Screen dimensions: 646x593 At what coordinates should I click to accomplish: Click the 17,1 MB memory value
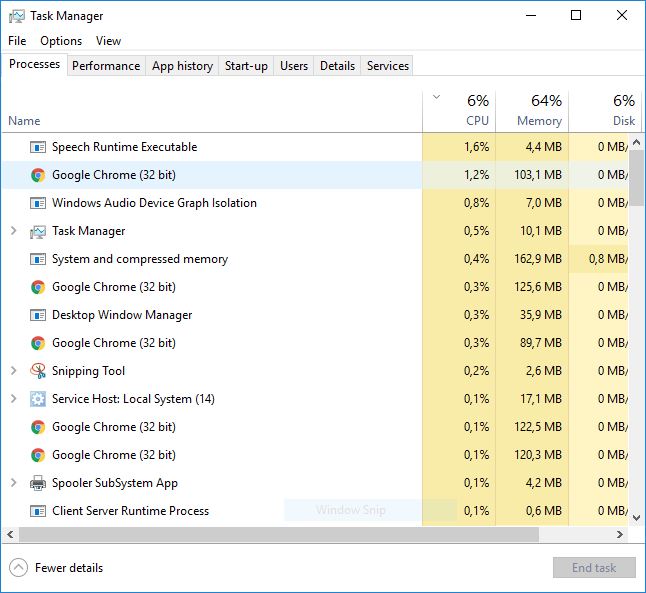tap(541, 399)
